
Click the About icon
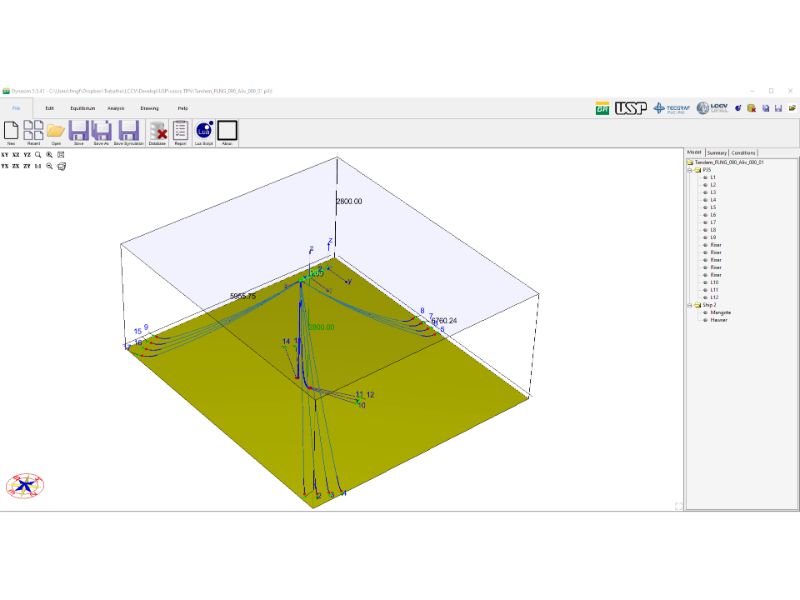point(227,131)
